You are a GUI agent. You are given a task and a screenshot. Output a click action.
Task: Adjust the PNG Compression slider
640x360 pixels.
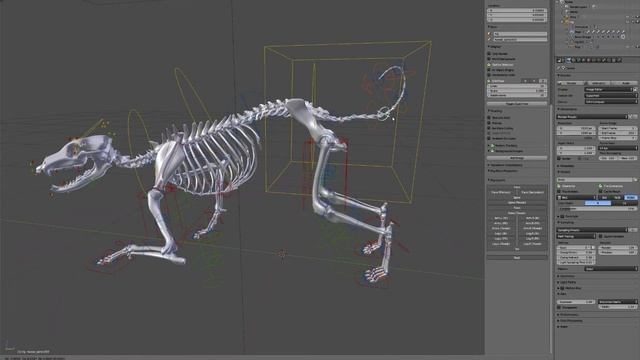598,209
